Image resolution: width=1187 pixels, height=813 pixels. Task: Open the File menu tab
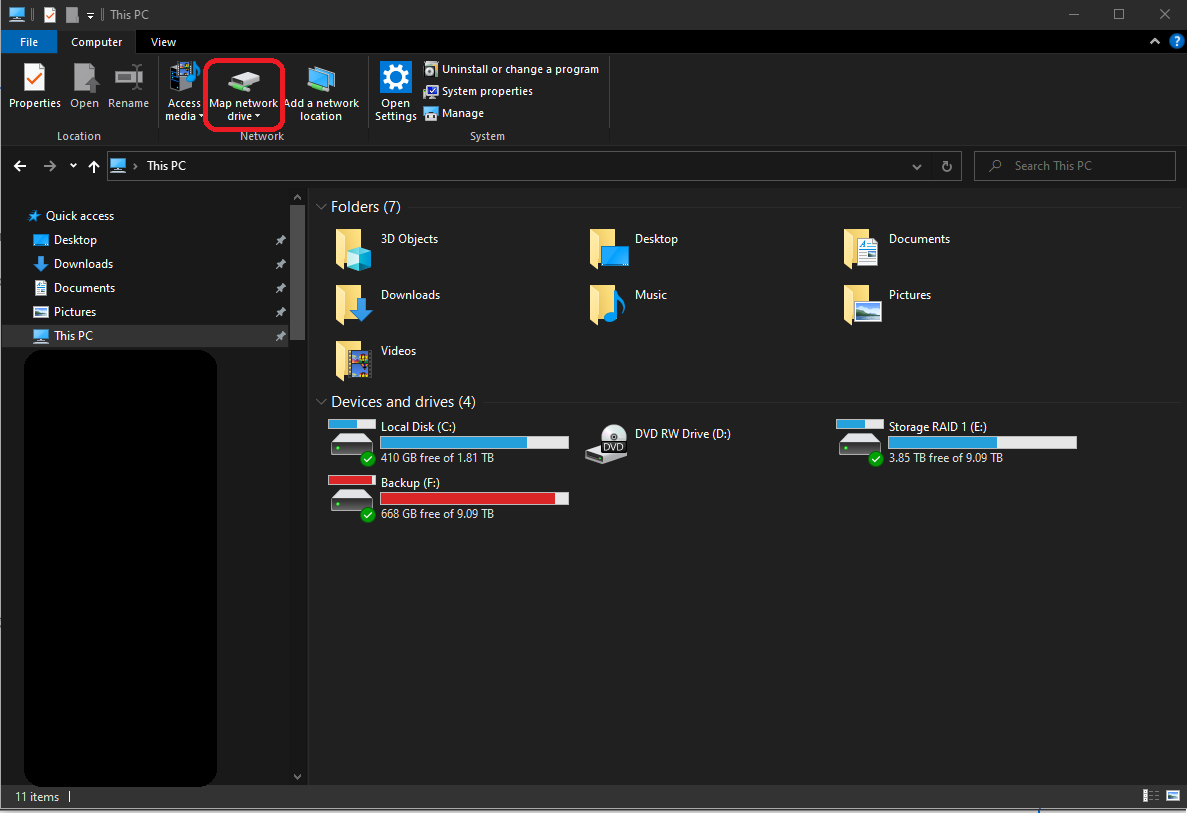pos(29,42)
